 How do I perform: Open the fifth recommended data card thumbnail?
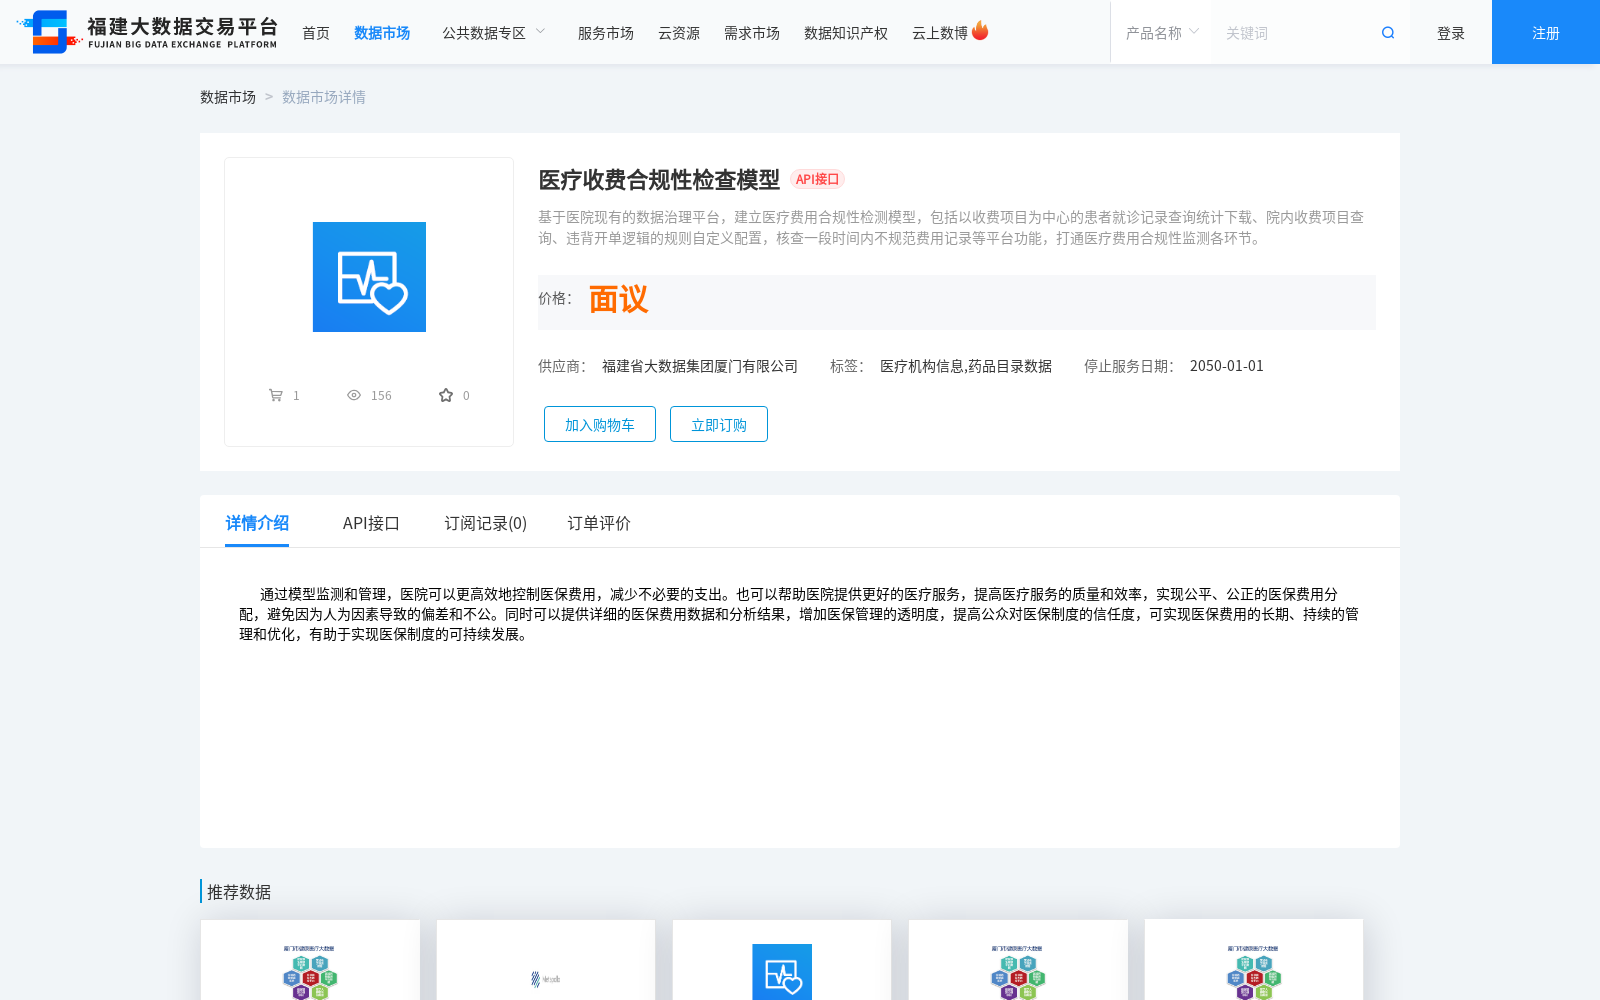(x=1254, y=972)
